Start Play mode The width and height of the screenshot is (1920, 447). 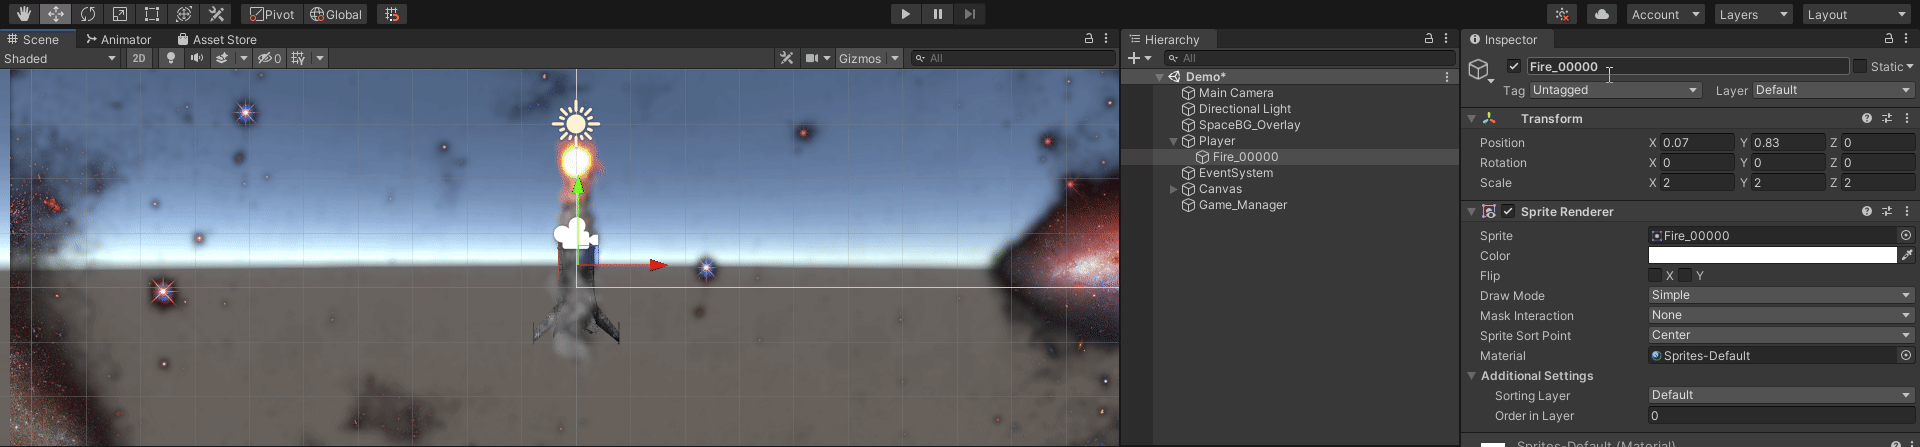click(905, 14)
